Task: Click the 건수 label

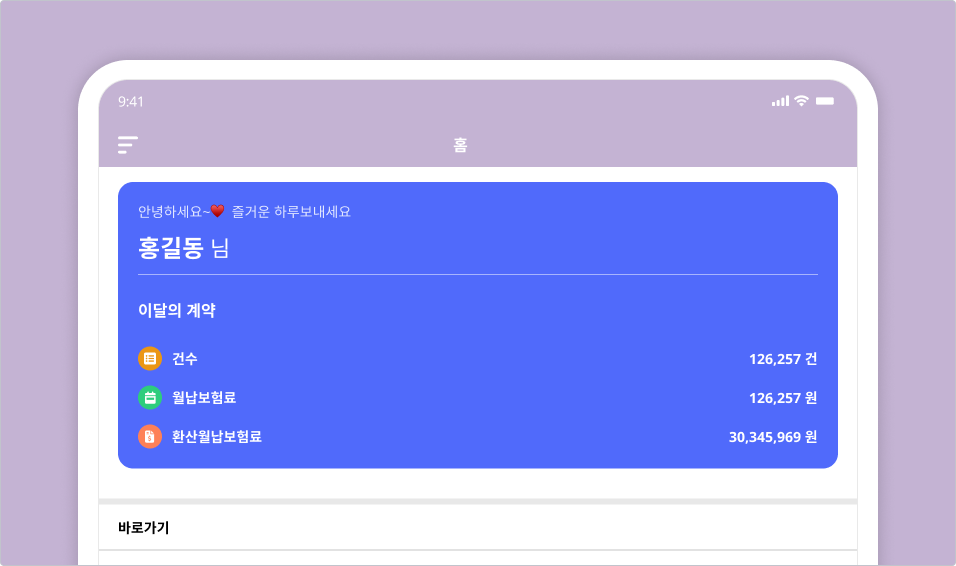Action: (x=184, y=358)
